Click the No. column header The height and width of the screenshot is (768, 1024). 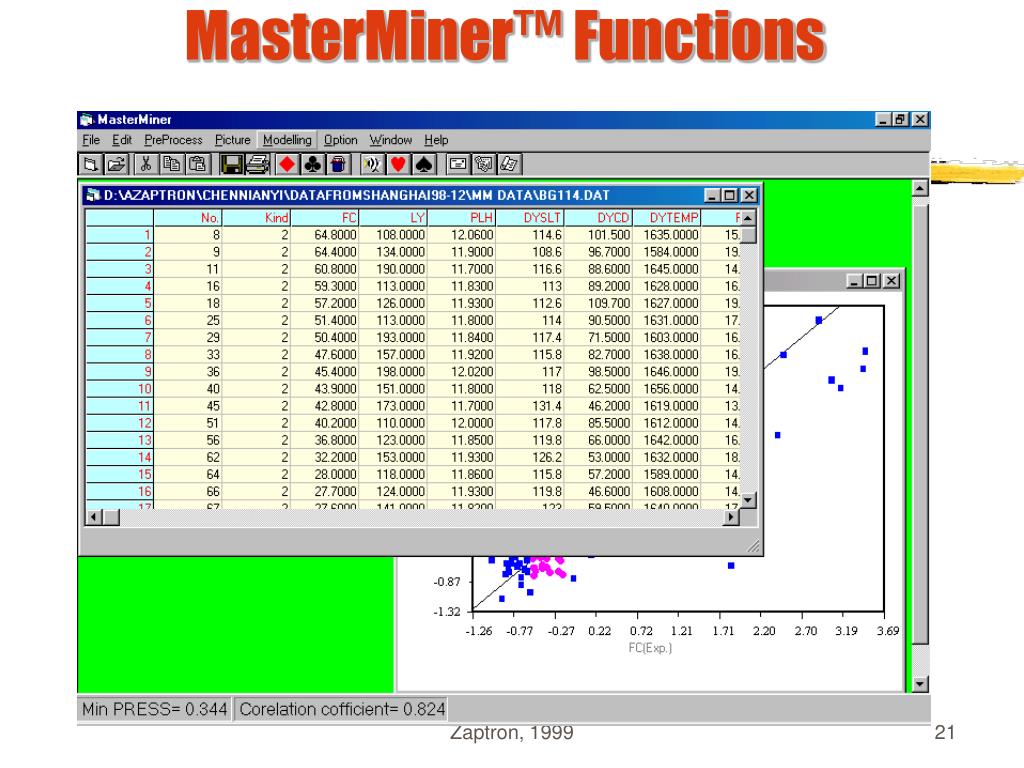187,217
